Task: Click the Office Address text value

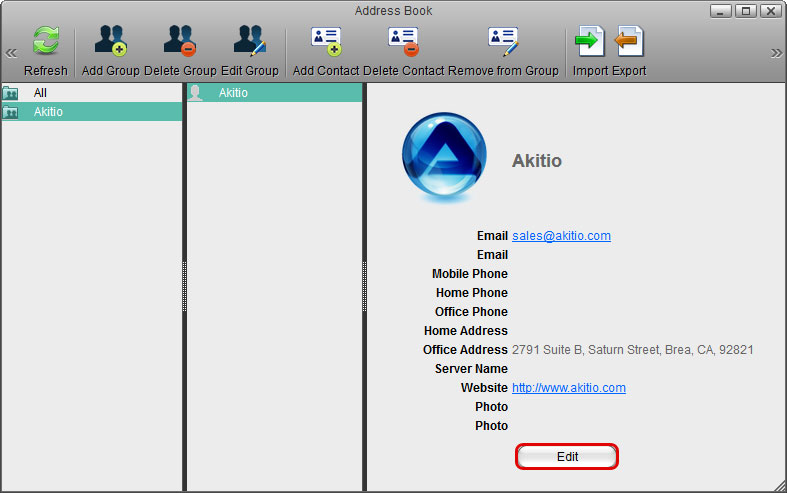Action: coord(632,349)
